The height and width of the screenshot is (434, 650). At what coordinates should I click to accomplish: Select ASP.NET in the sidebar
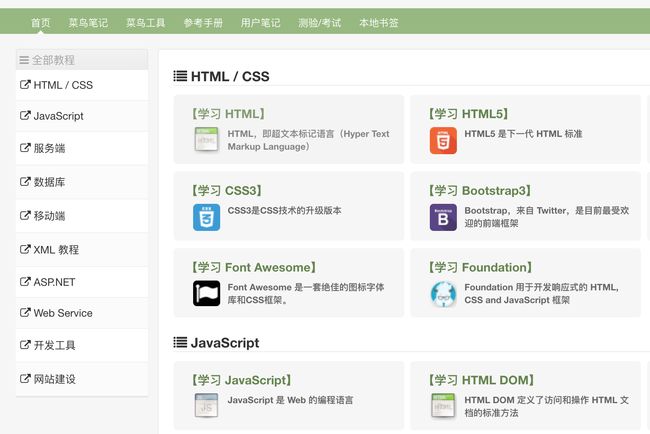82,282
